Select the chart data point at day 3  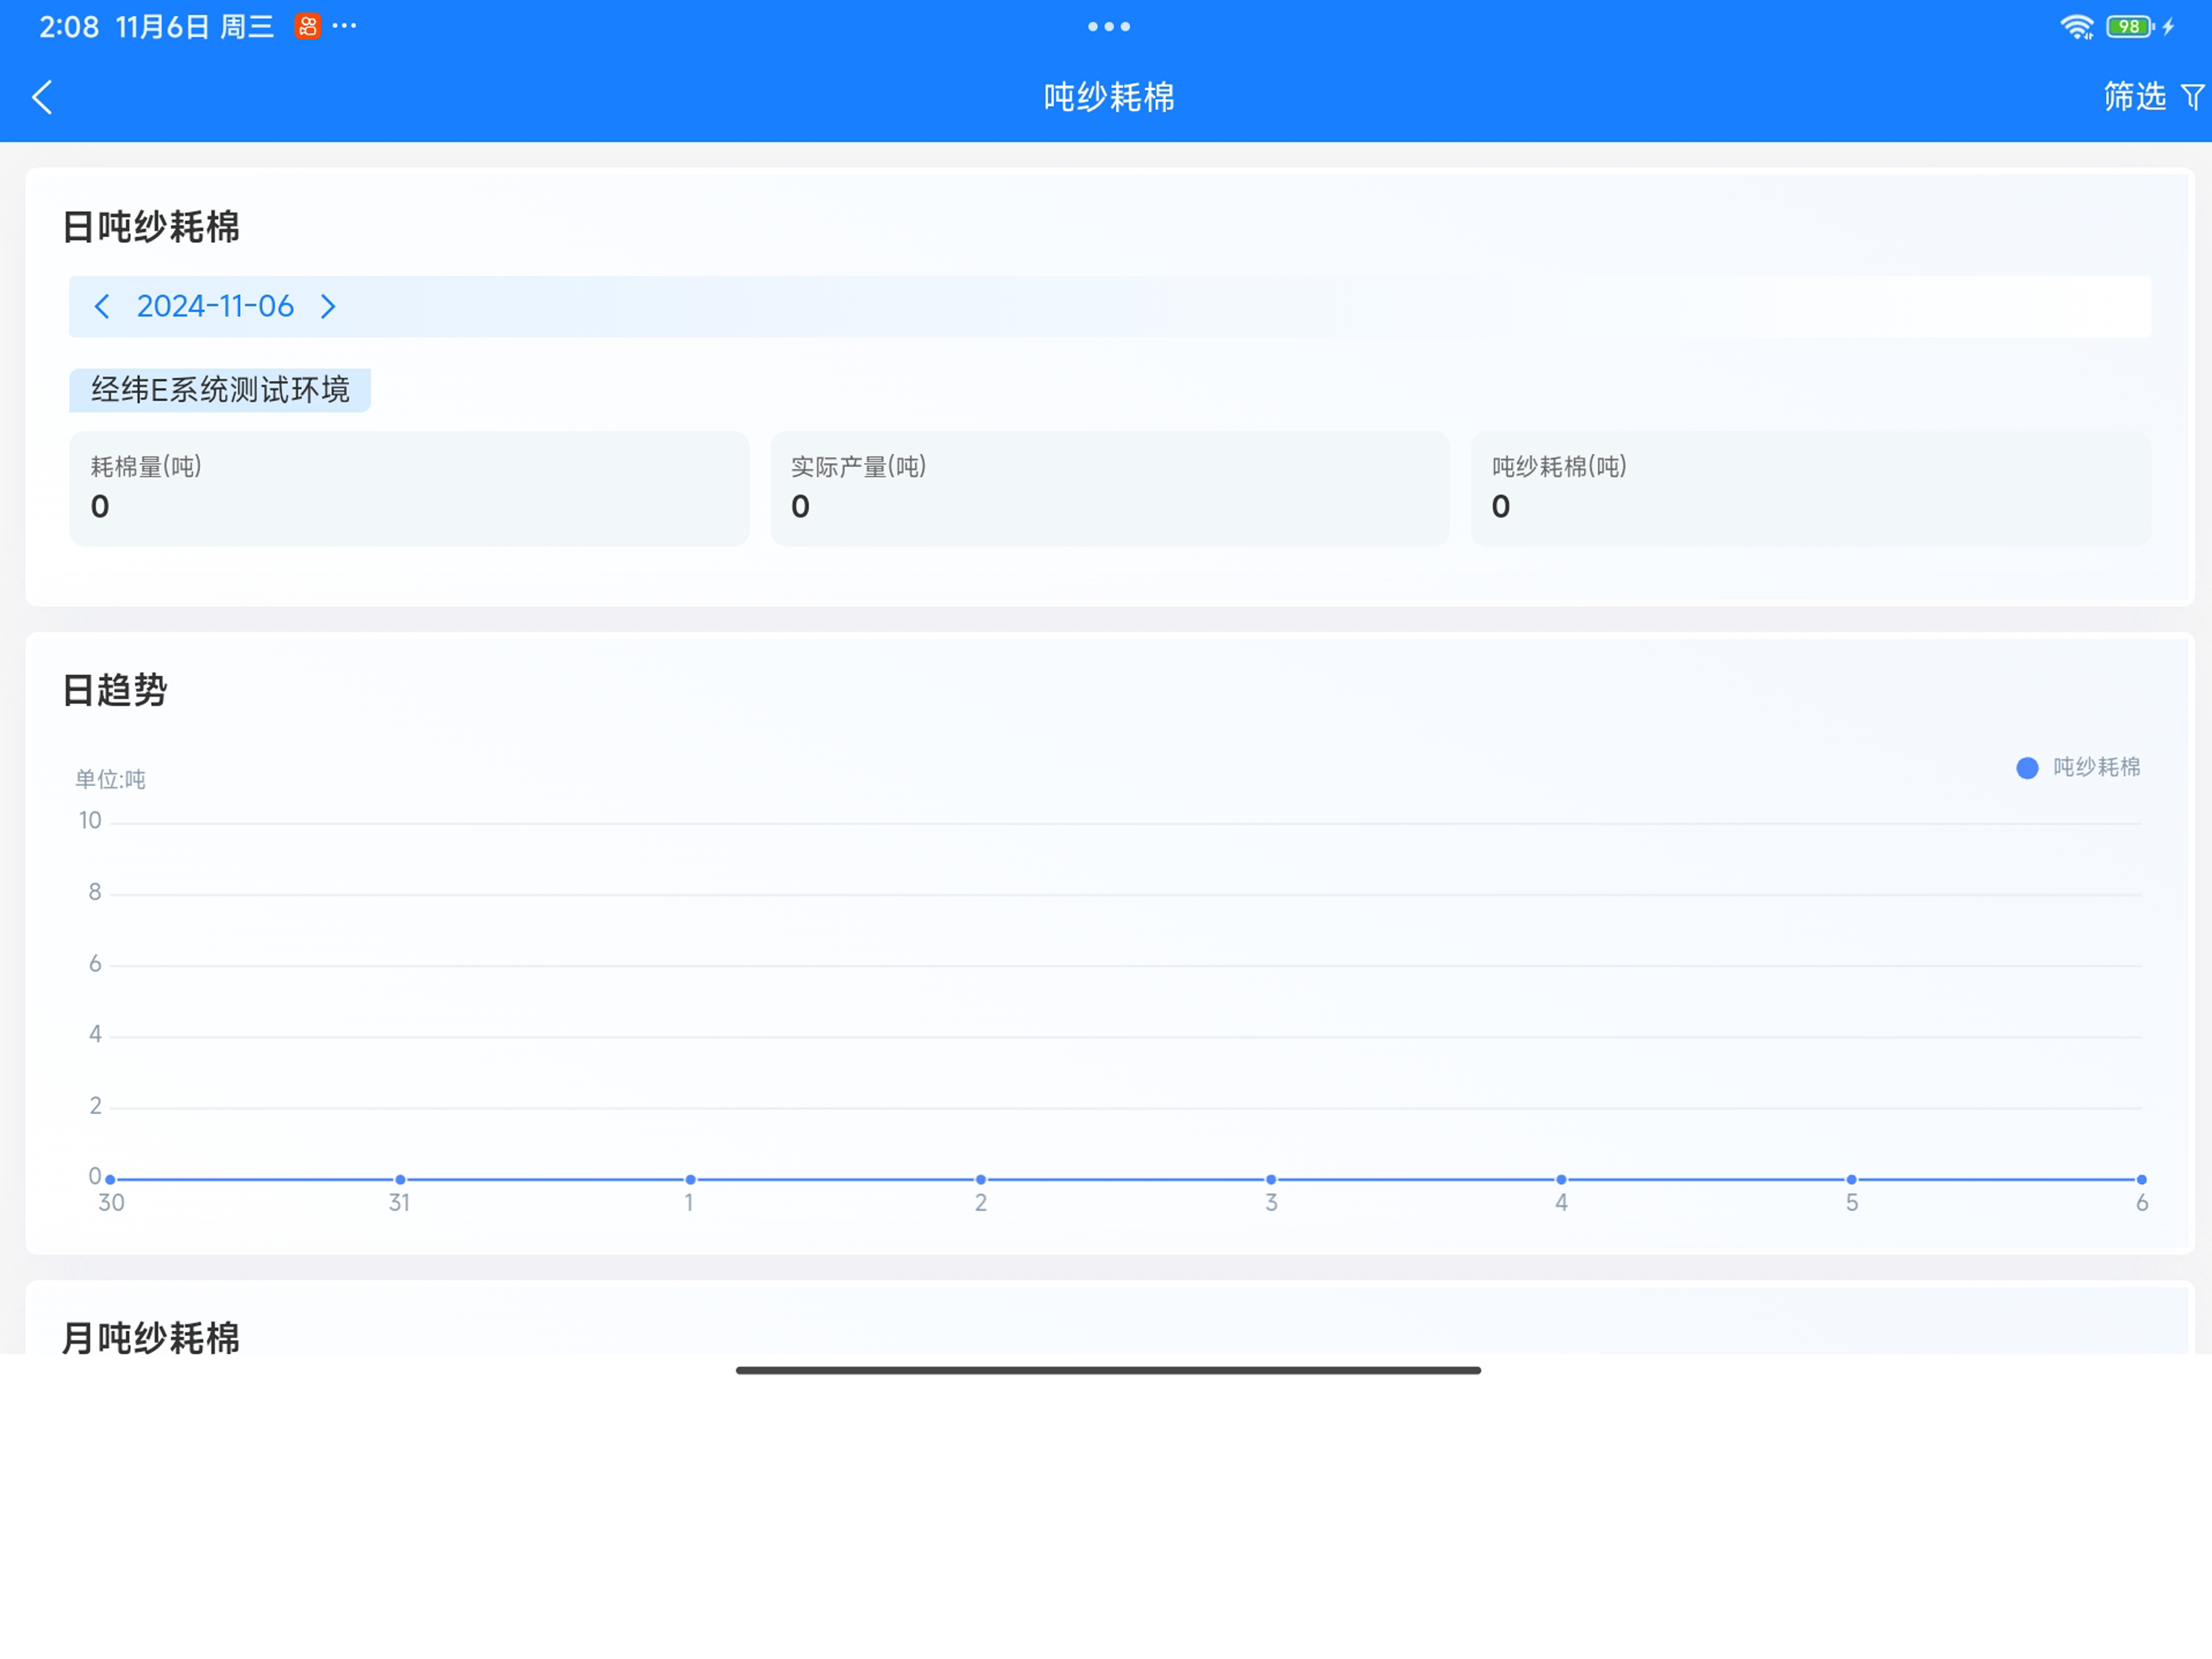(1271, 1179)
